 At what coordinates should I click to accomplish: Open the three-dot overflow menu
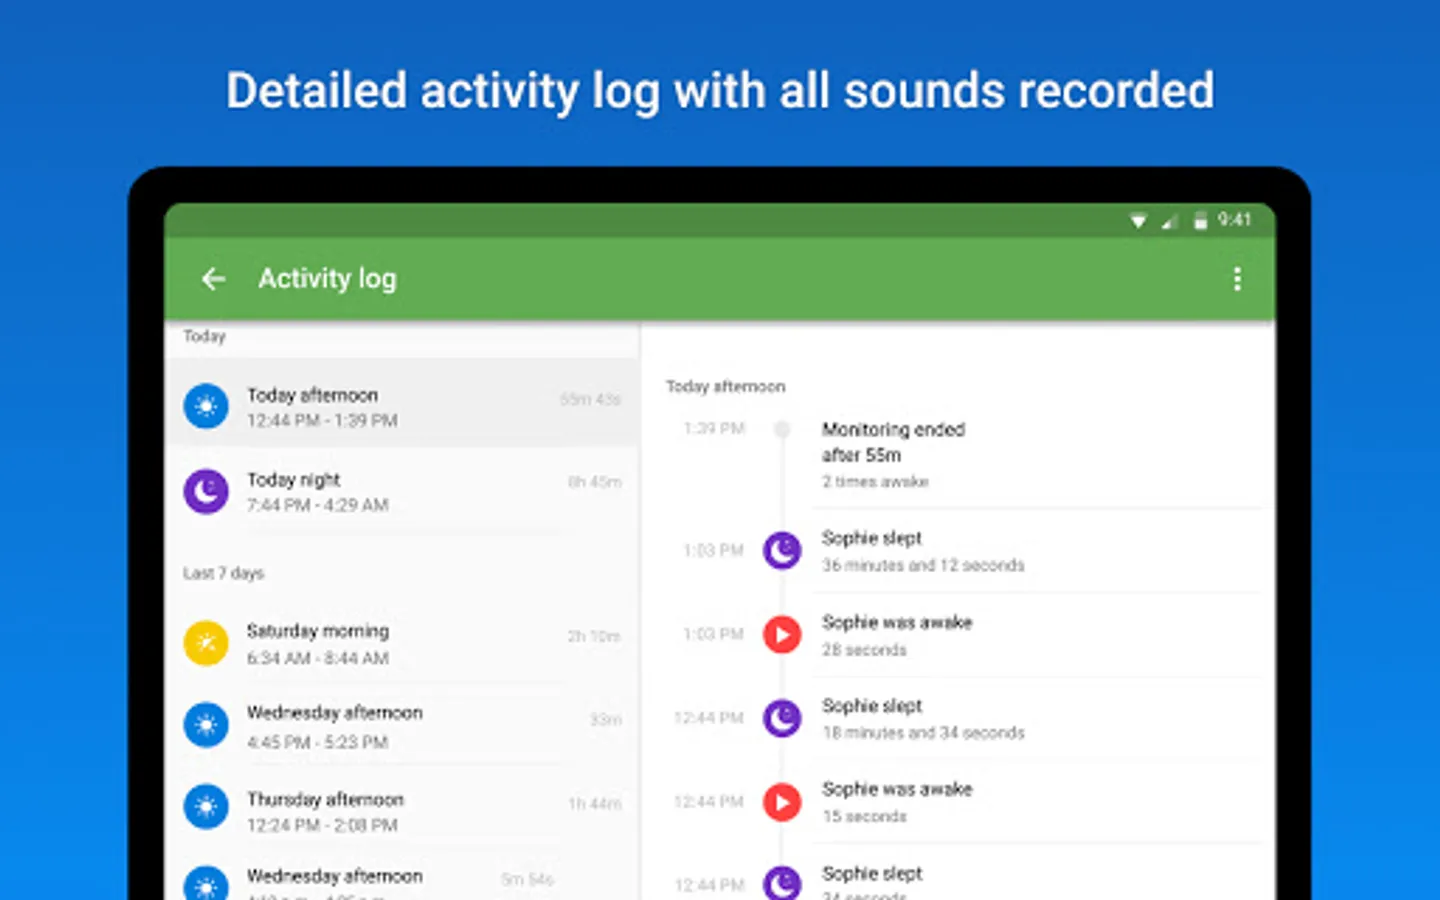(x=1237, y=279)
